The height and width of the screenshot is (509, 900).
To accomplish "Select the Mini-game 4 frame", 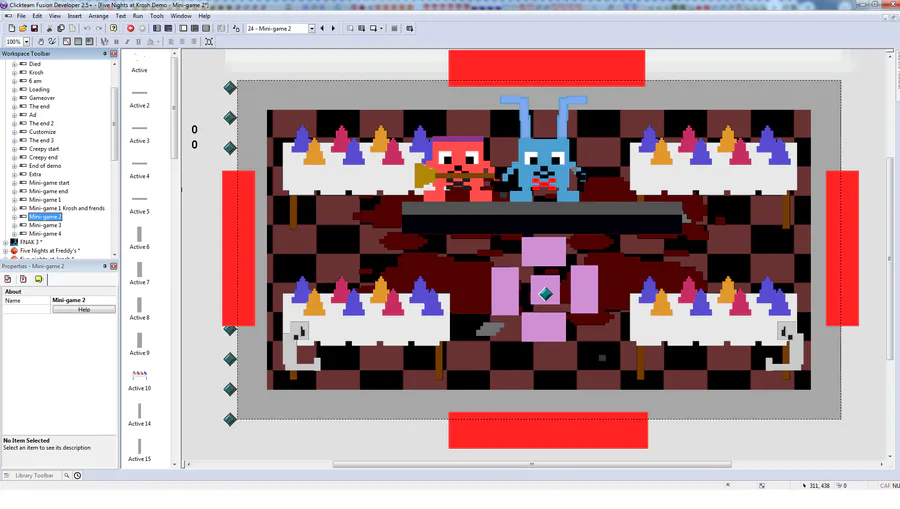I will click(x=45, y=234).
